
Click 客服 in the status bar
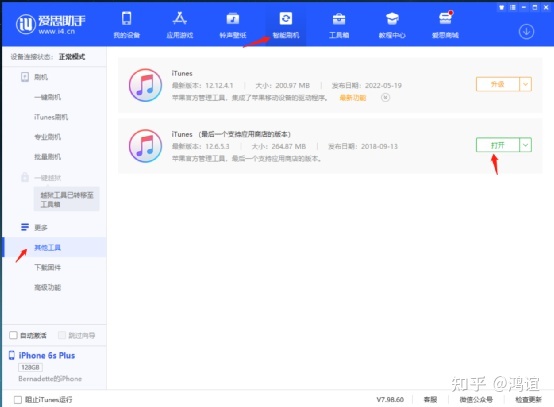(x=430, y=400)
